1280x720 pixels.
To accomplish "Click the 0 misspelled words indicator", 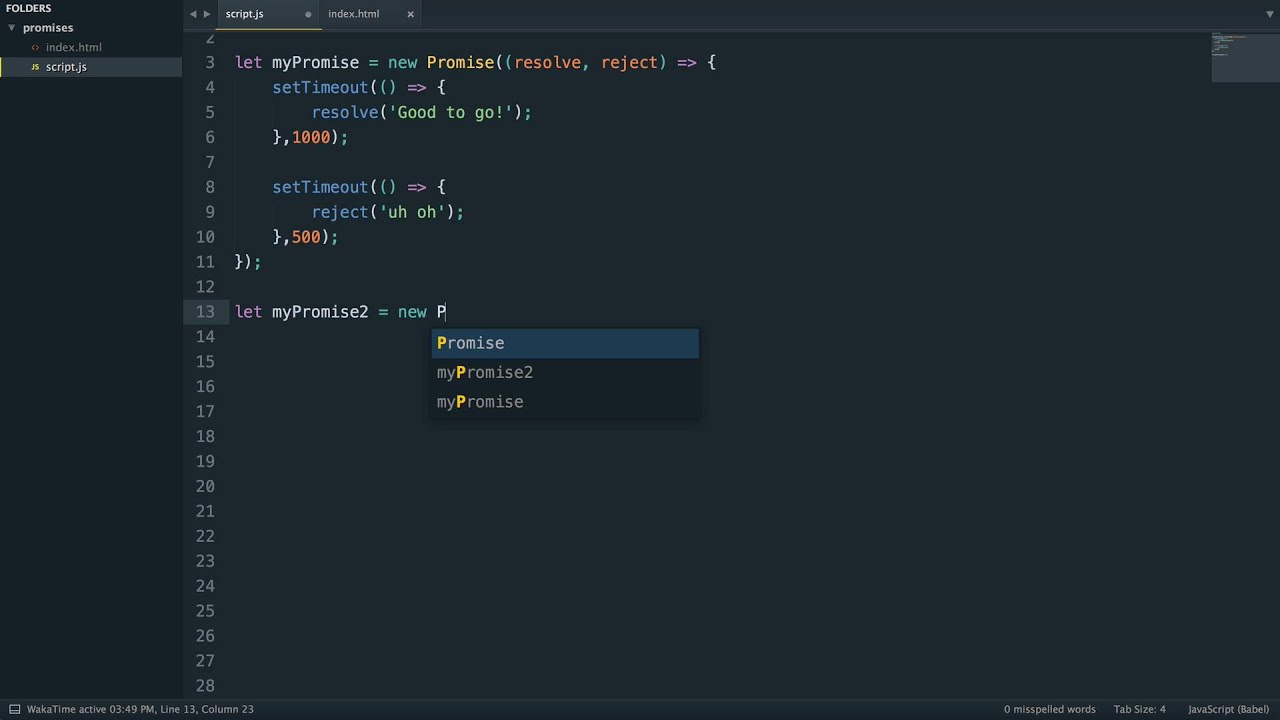I will 1050,709.
